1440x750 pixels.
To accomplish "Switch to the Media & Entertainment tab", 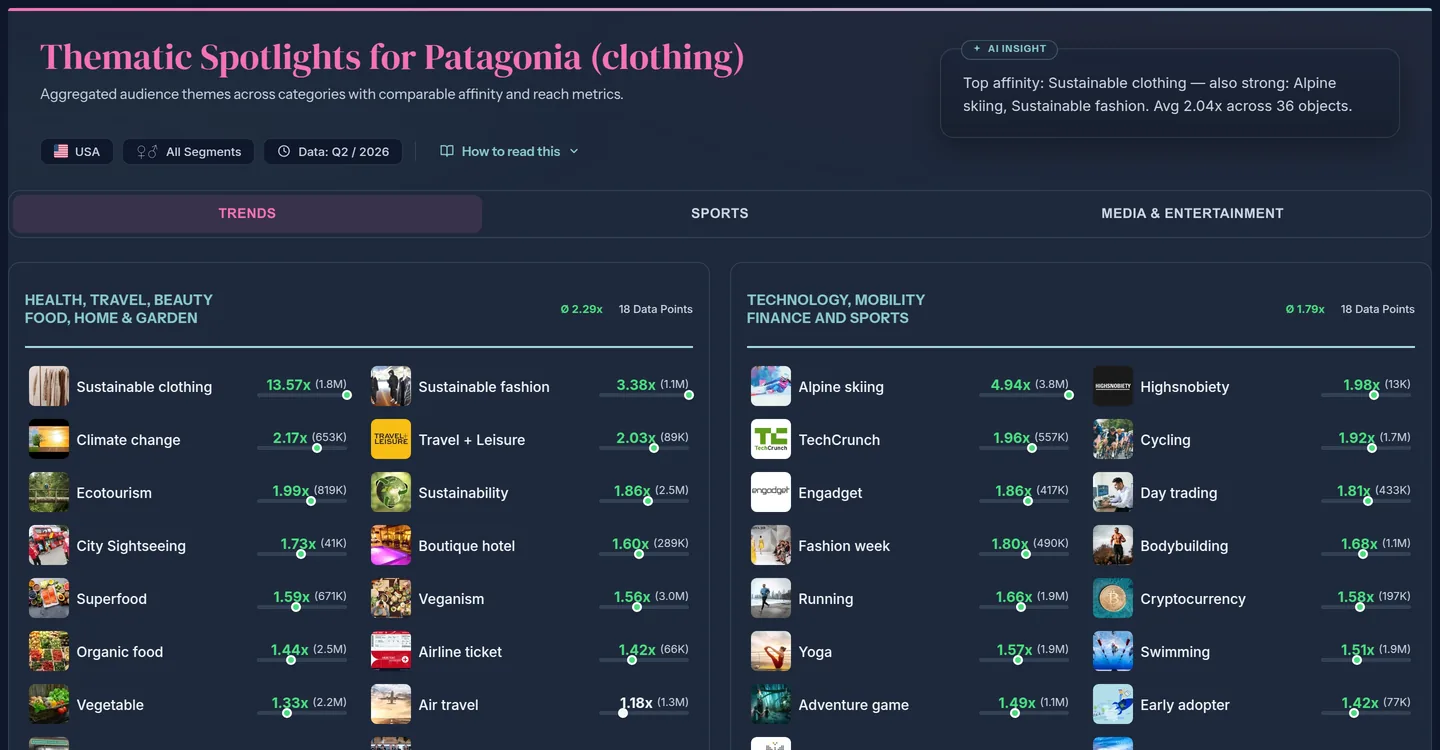I will (x=1192, y=213).
